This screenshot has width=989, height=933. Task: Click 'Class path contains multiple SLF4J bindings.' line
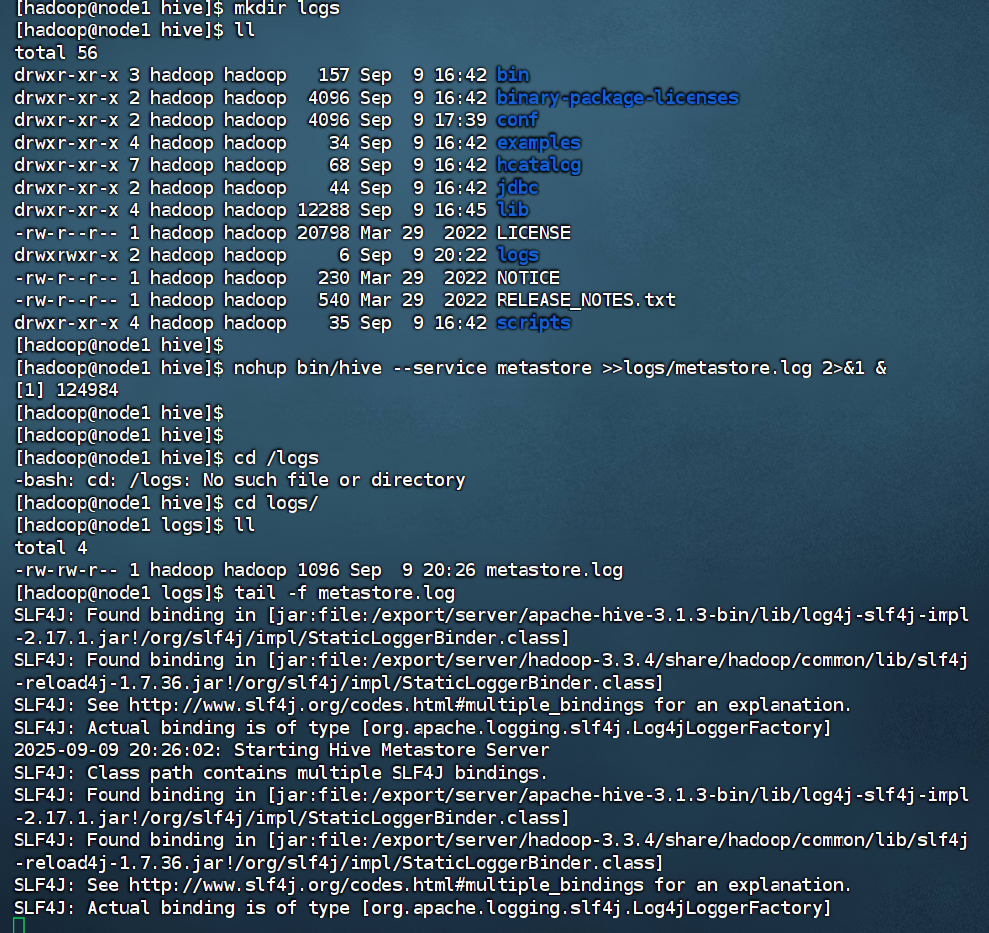tap(317, 773)
